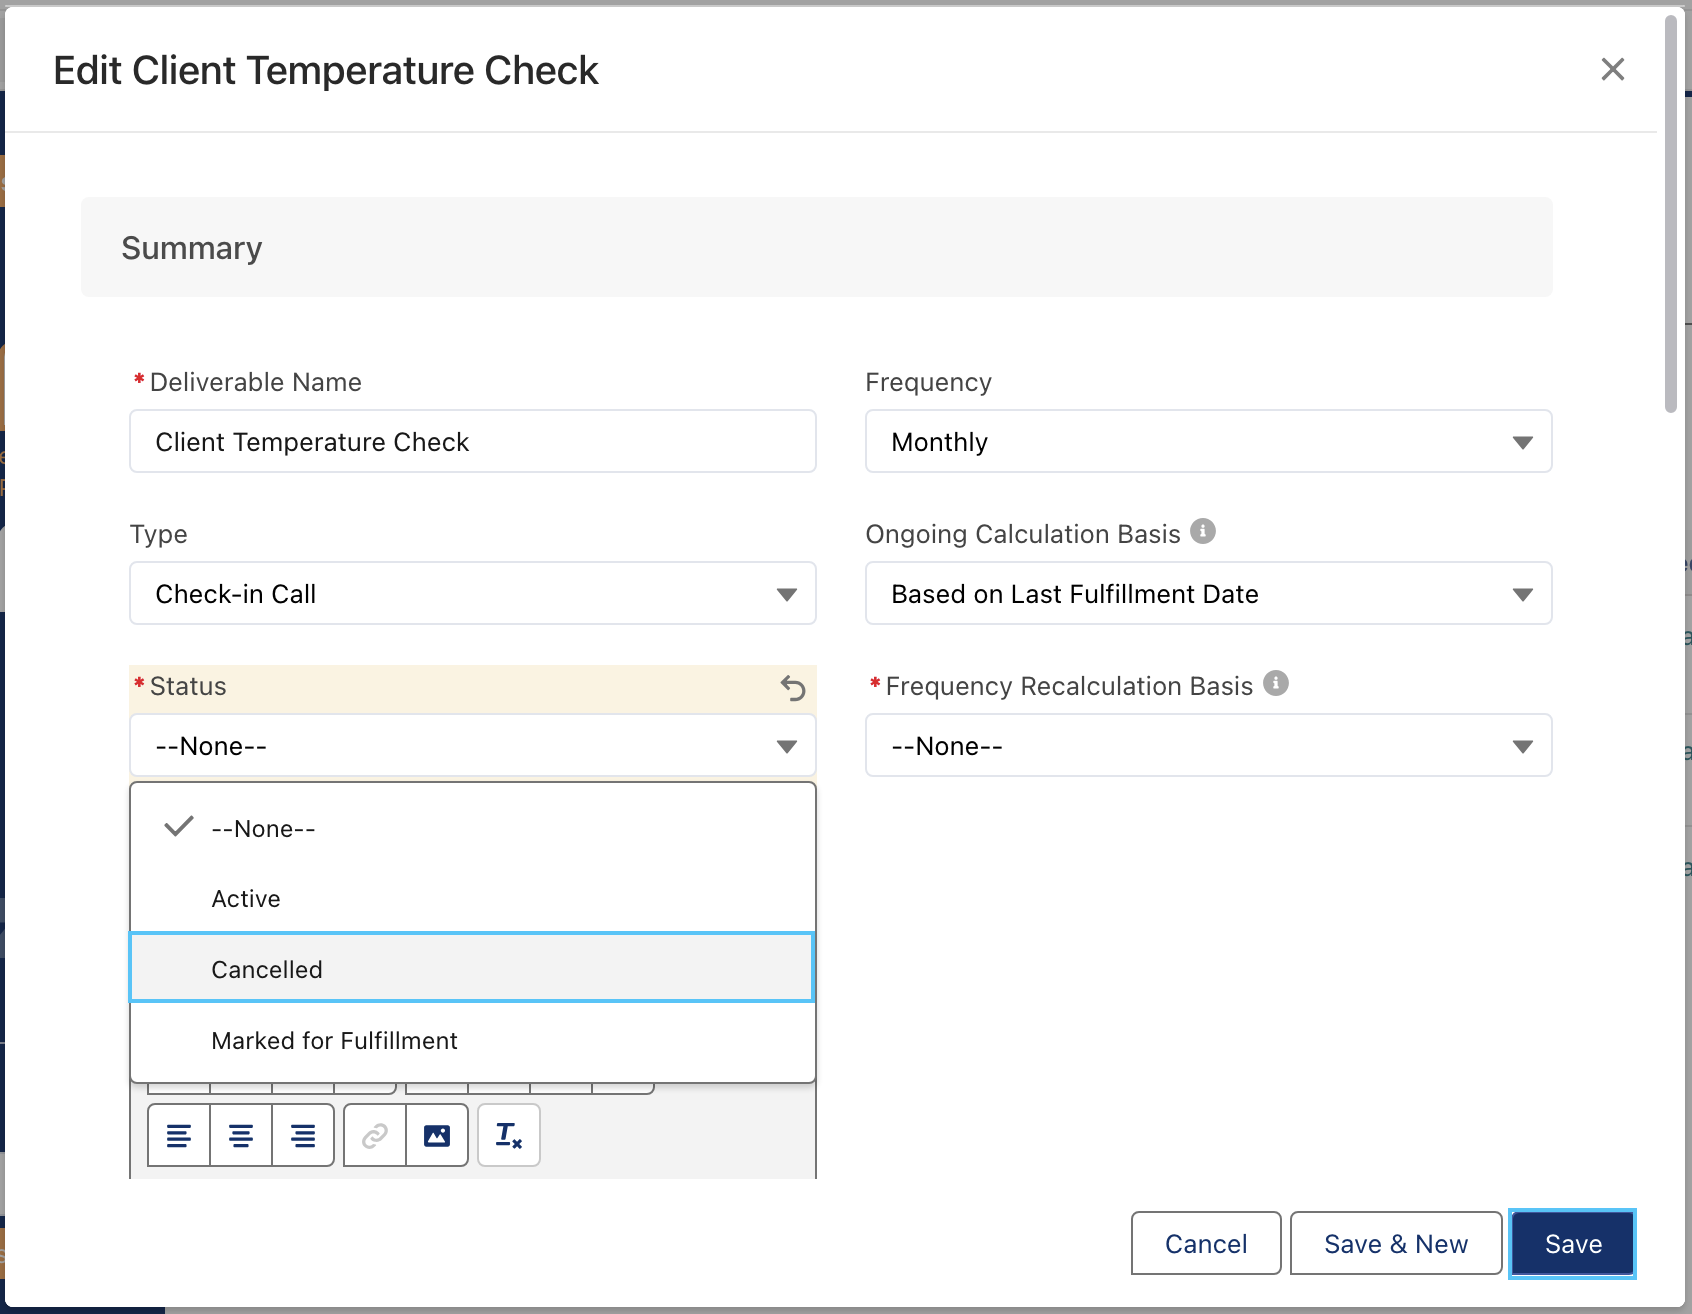Choose Active from the Status options

[x=473, y=898]
